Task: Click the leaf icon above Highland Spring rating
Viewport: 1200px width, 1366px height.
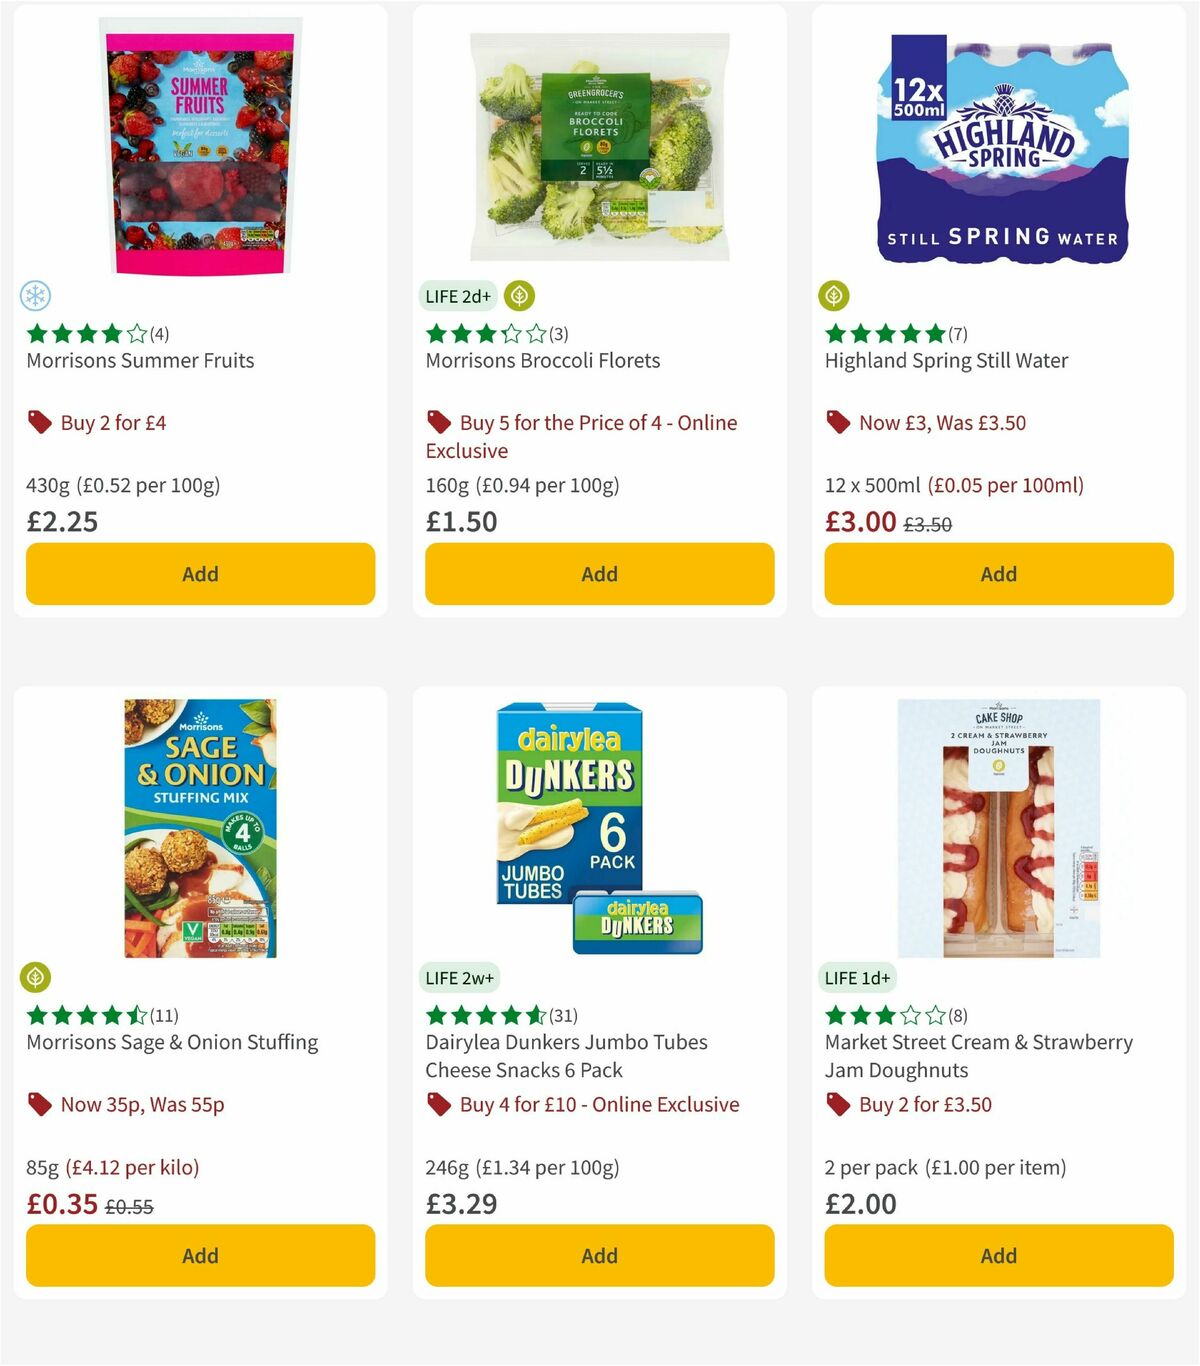Action: click(833, 296)
